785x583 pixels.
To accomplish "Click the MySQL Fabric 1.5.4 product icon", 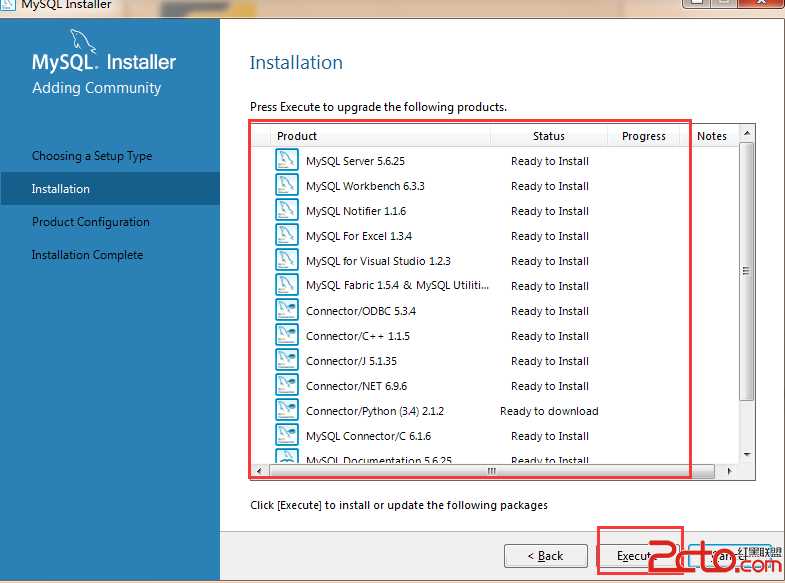I will tap(286, 285).
